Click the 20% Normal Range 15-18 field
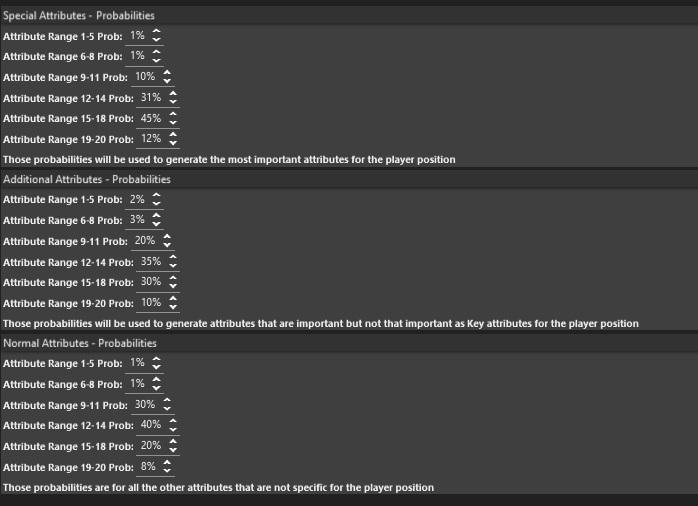The image size is (698, 506). 151,446
